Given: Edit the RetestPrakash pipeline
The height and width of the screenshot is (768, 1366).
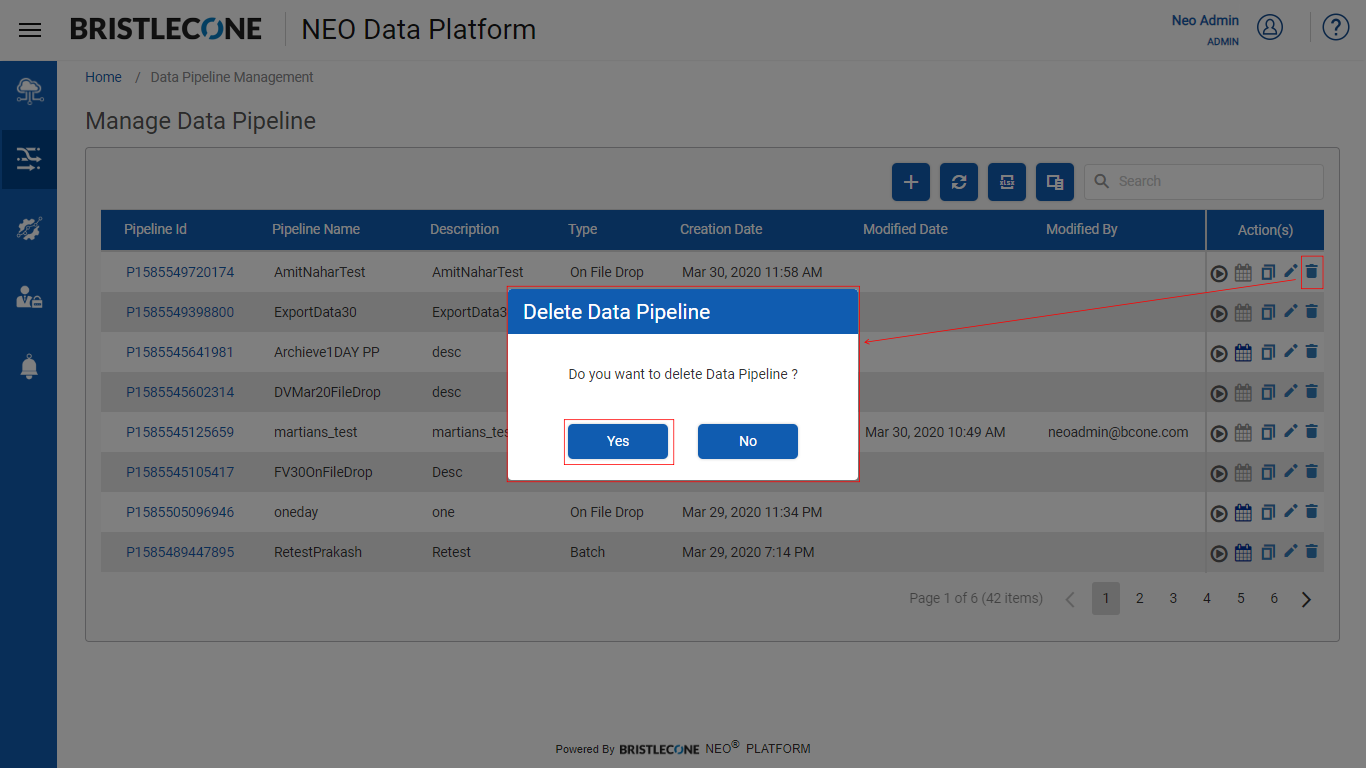Looking at the screenshot, I should [1290, 551].
